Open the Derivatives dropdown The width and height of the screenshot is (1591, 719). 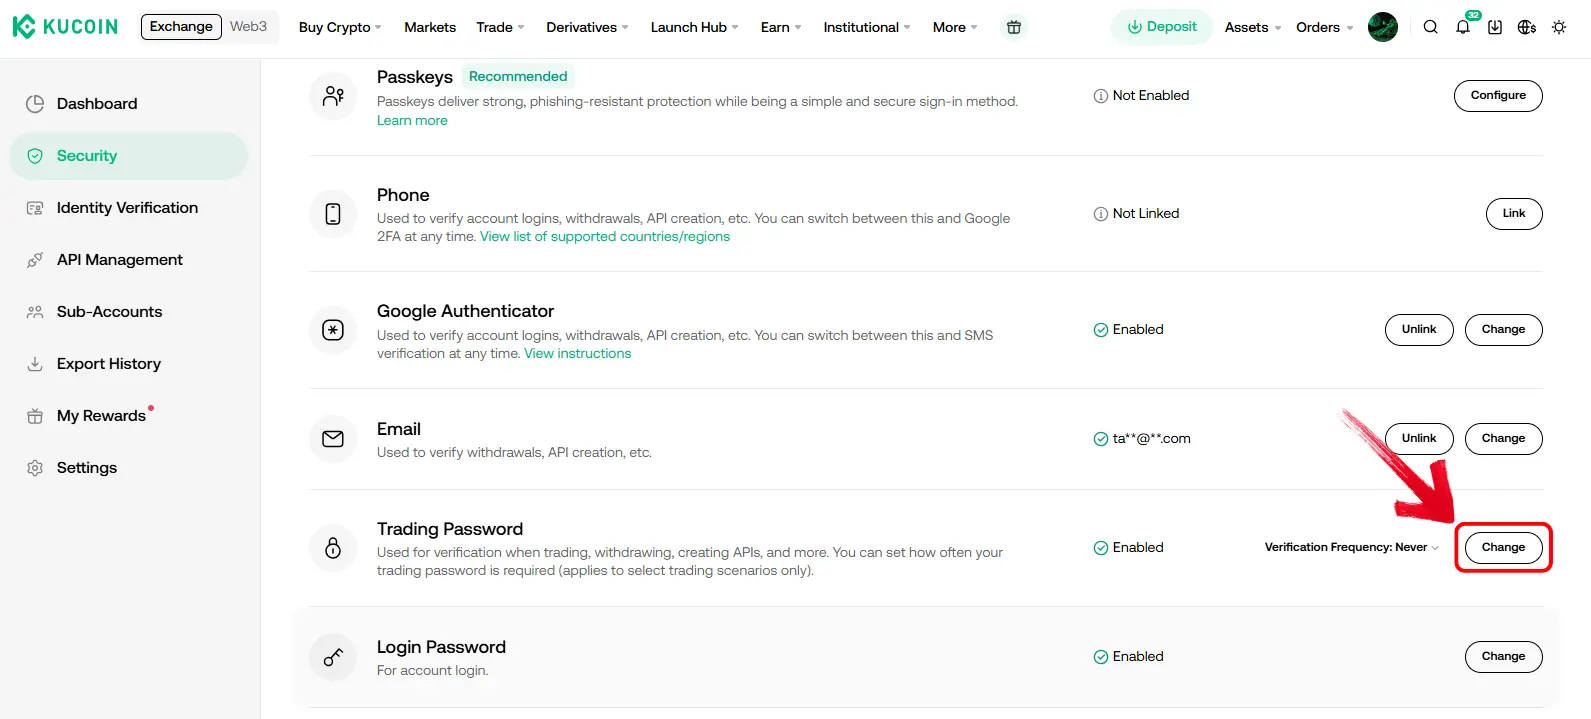click(x=587, y=27)
